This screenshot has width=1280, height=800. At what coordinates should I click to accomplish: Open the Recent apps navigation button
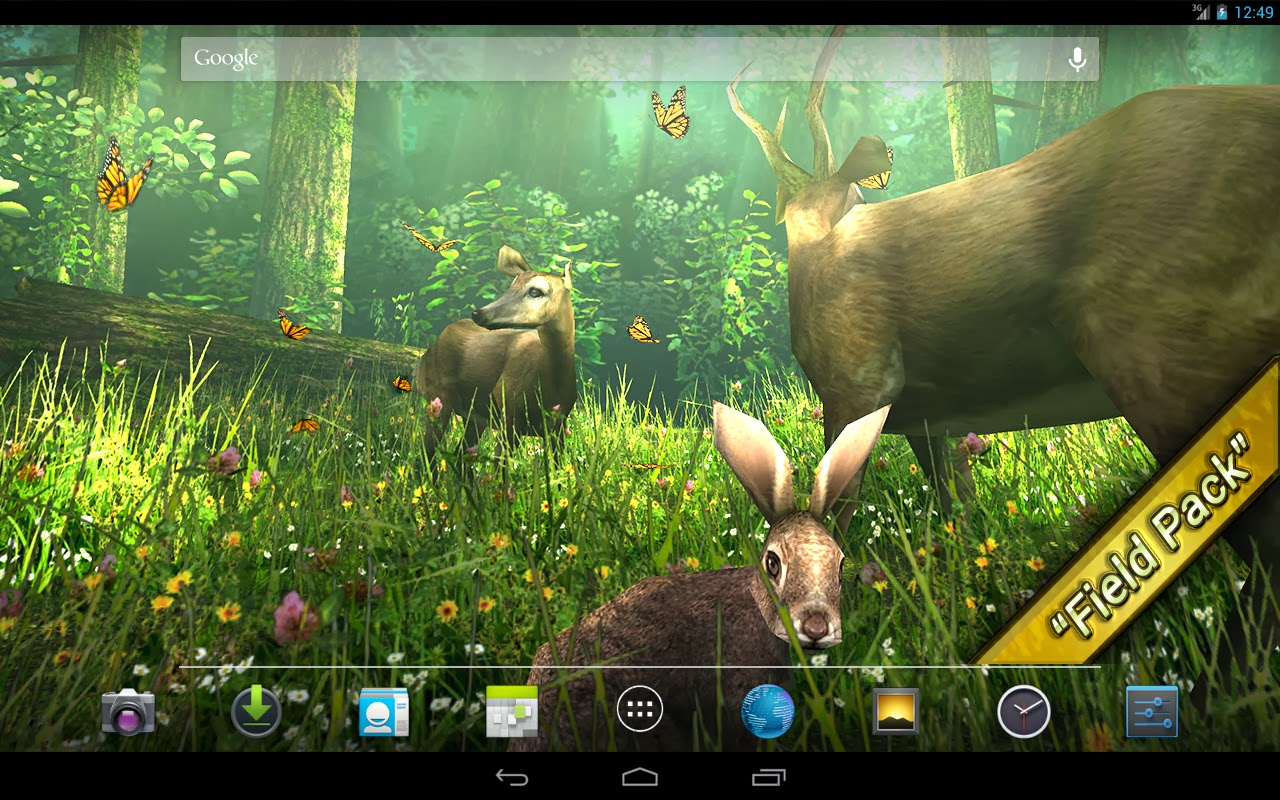[768, 777]
